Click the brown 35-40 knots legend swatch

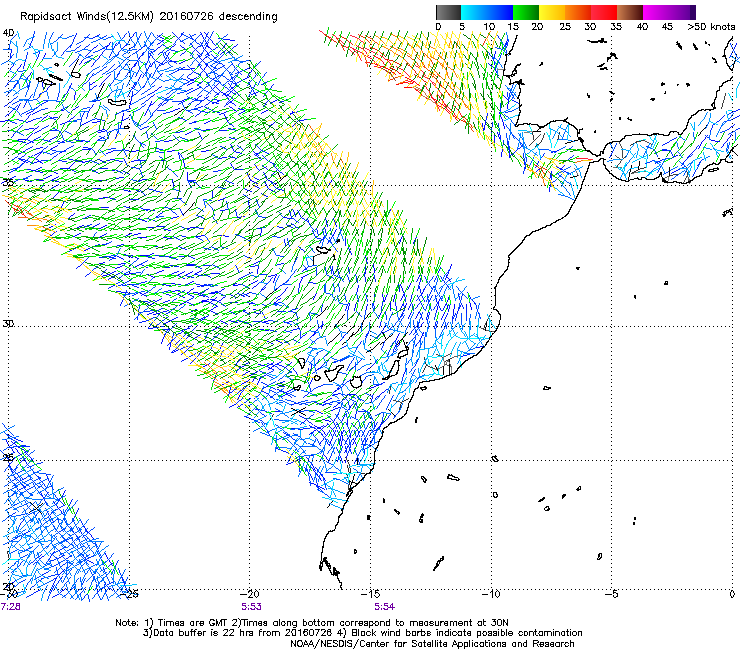pyautogui.click(x=630, y=12)
